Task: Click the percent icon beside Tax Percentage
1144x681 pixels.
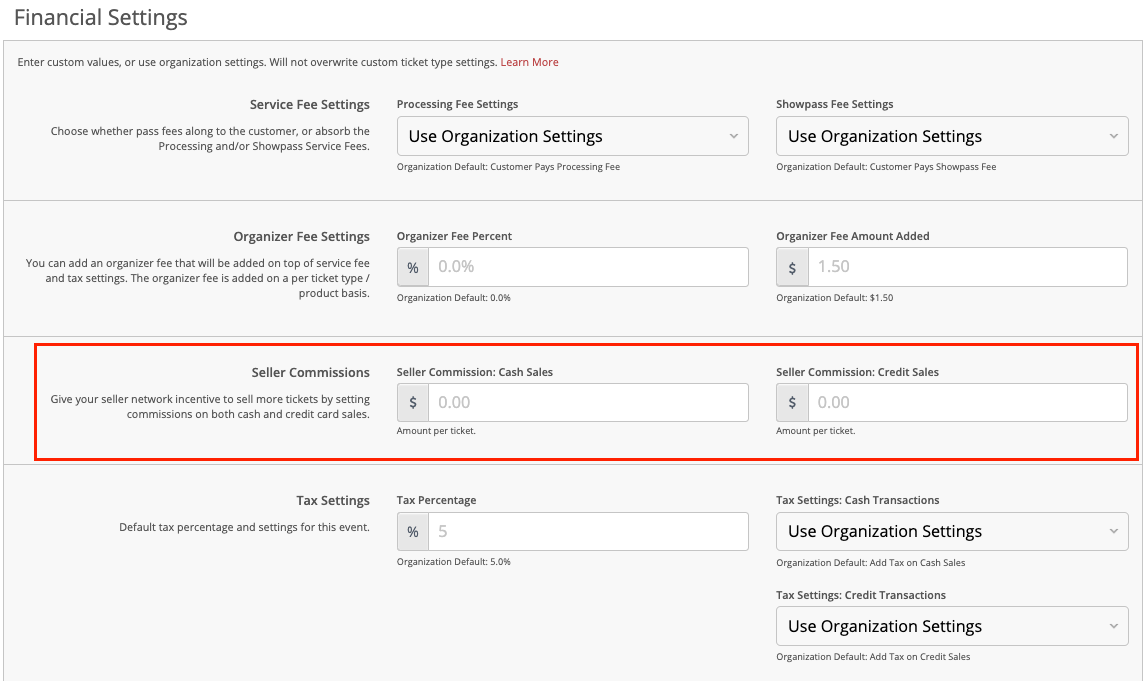Action: [x=413, y=531]
